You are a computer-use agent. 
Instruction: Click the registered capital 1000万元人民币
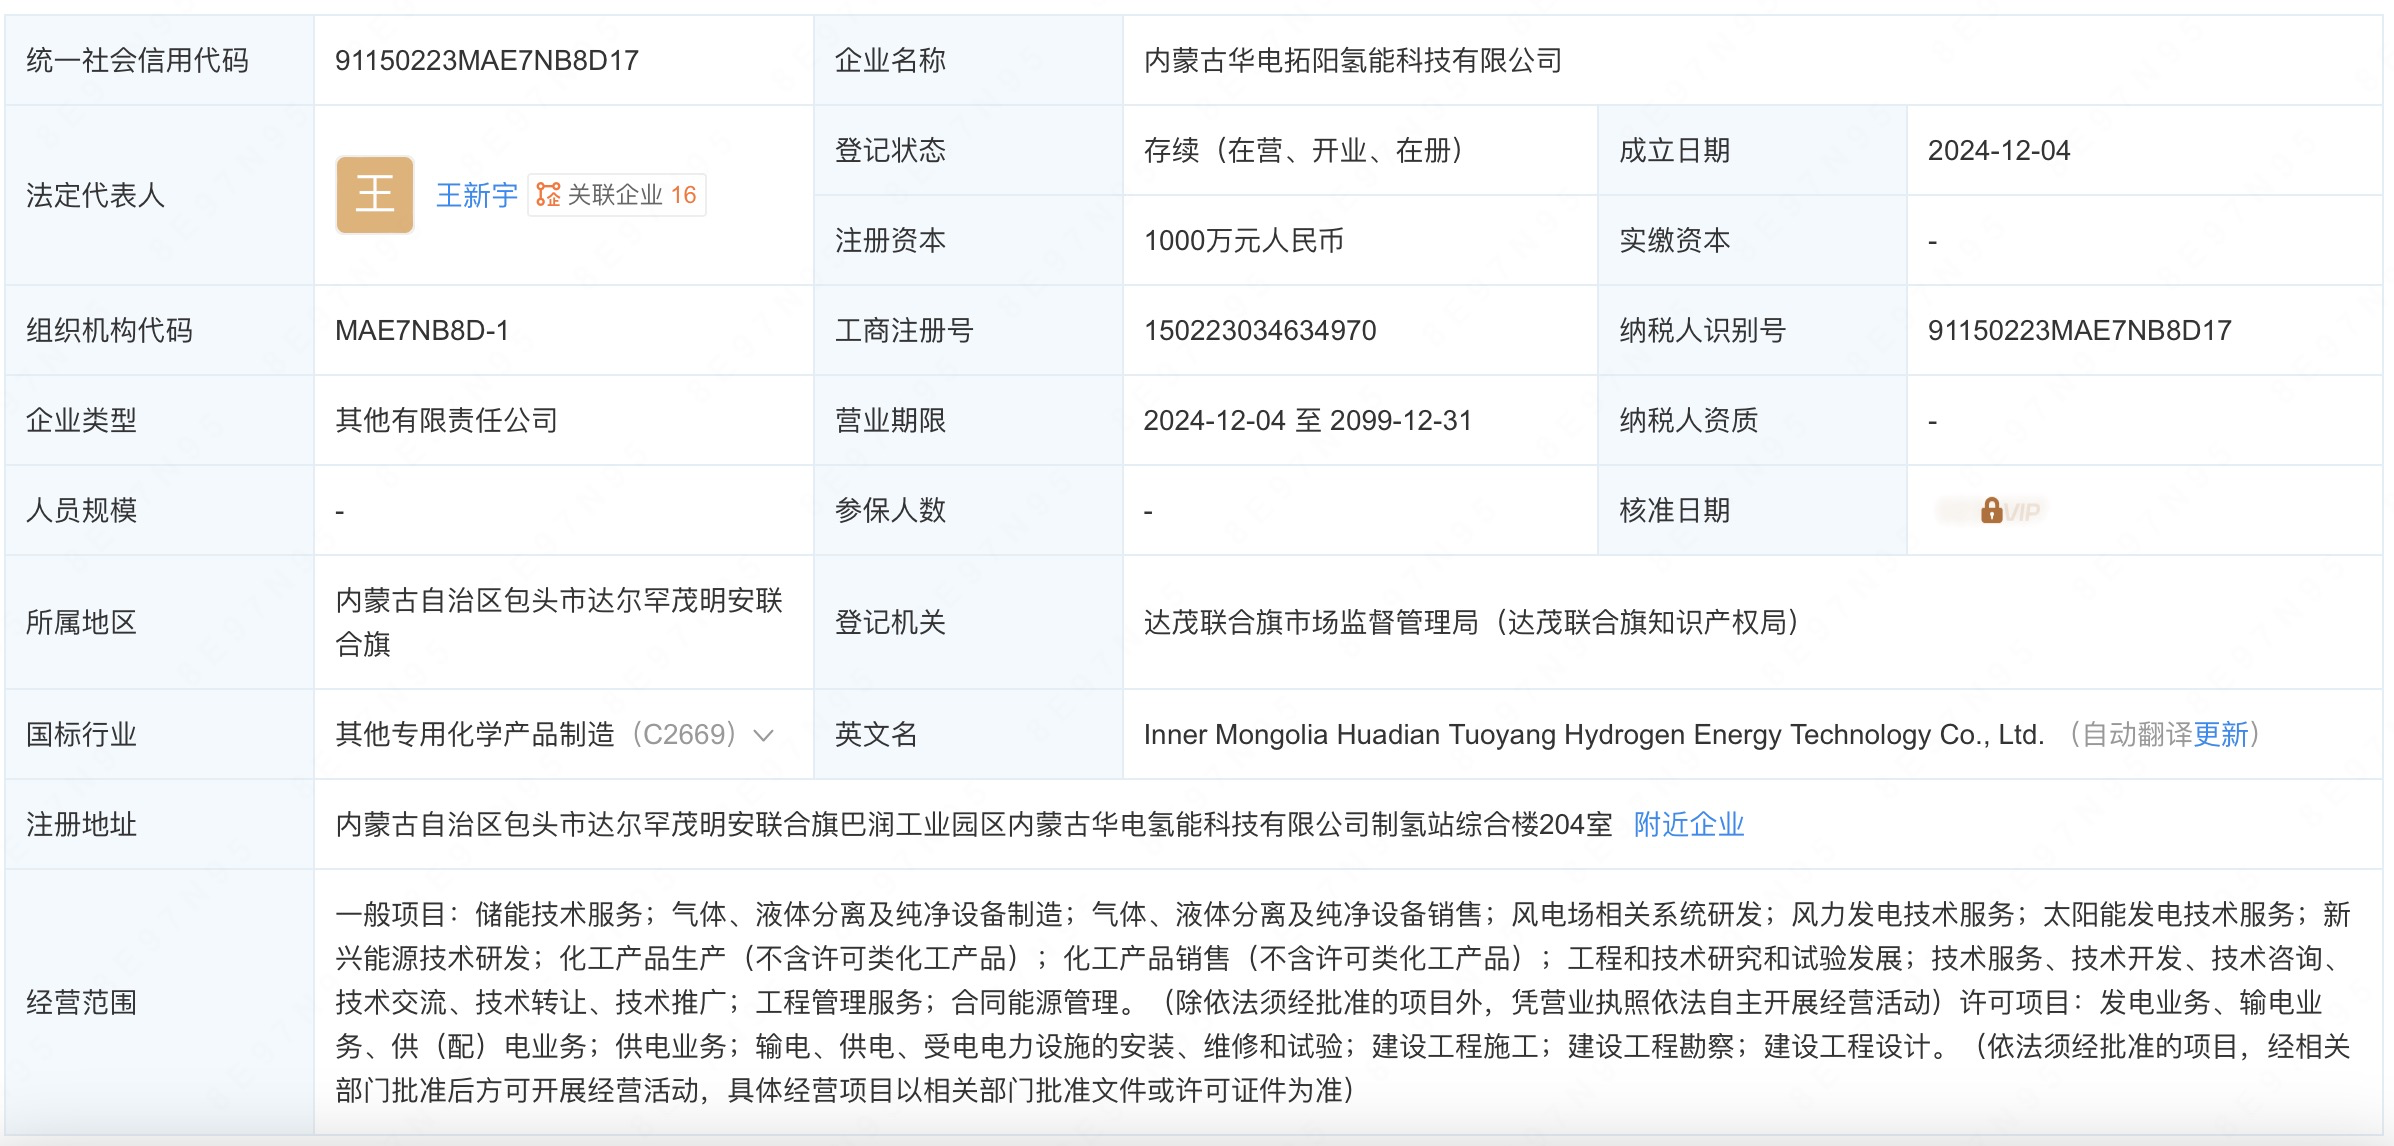[1243, 241]
